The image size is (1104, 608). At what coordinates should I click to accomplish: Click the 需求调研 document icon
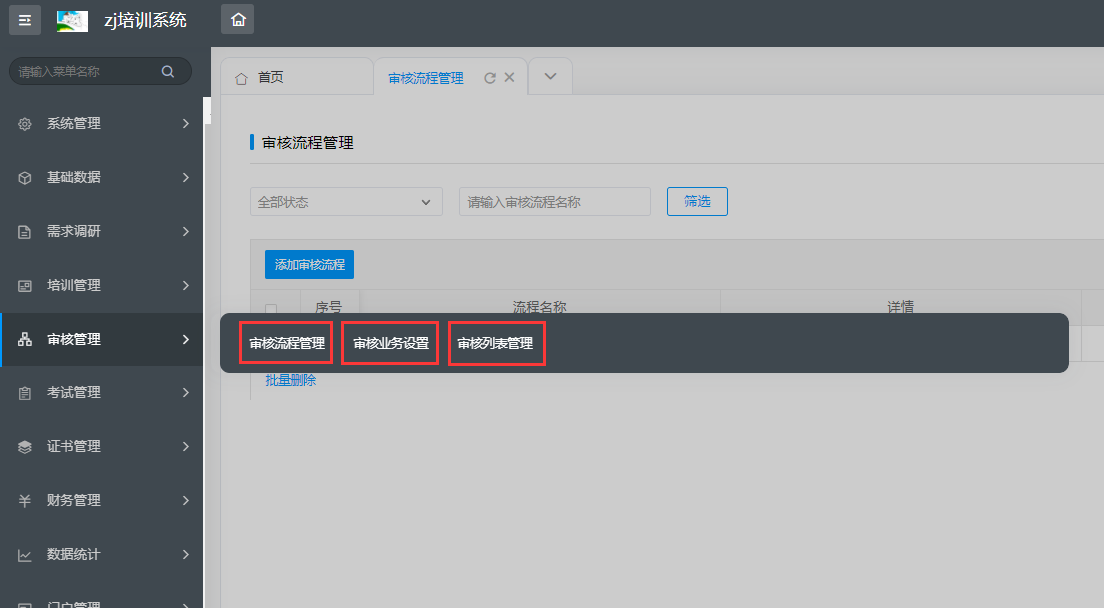pos(25,232)
